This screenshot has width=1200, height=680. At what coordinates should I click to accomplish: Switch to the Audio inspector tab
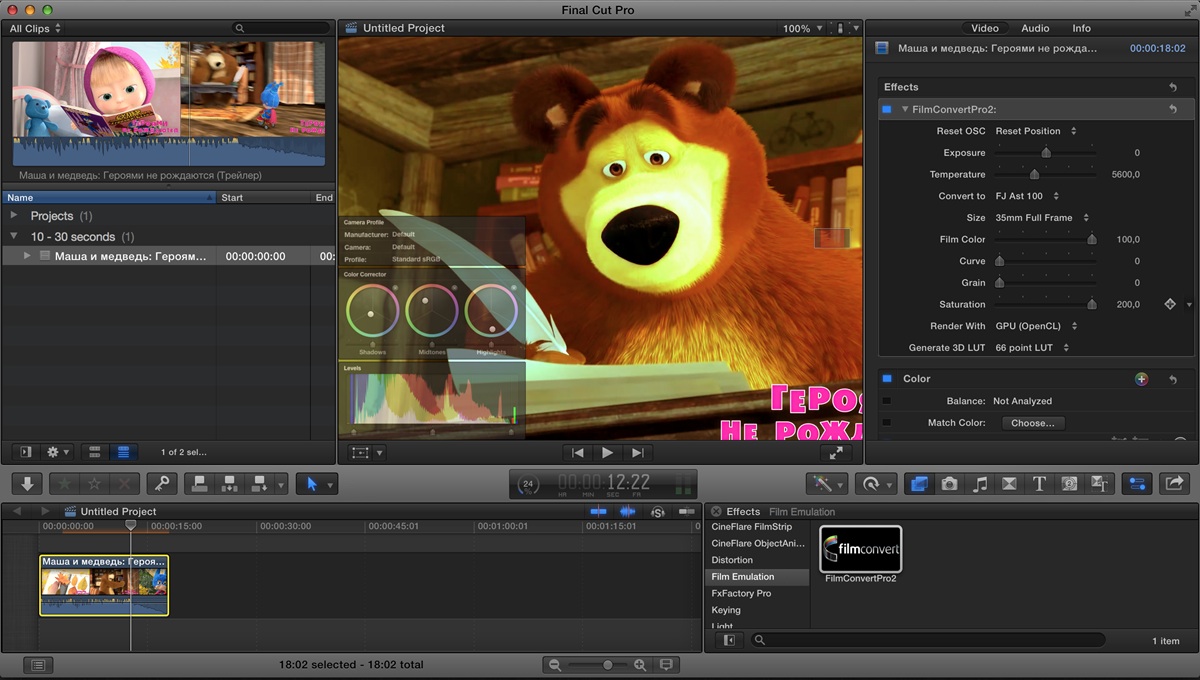1035,28
